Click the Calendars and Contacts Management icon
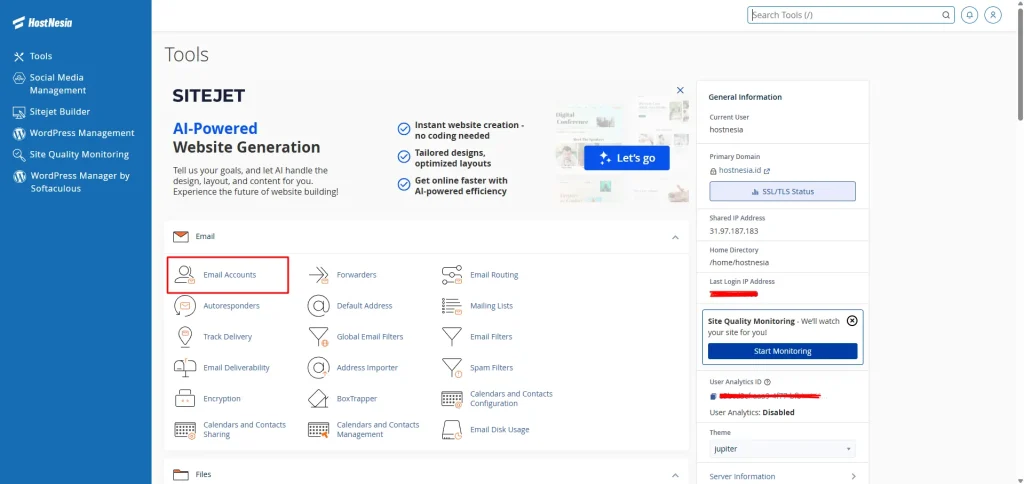The height and width of the screenshot is (484, 1024). pos(318,430)
